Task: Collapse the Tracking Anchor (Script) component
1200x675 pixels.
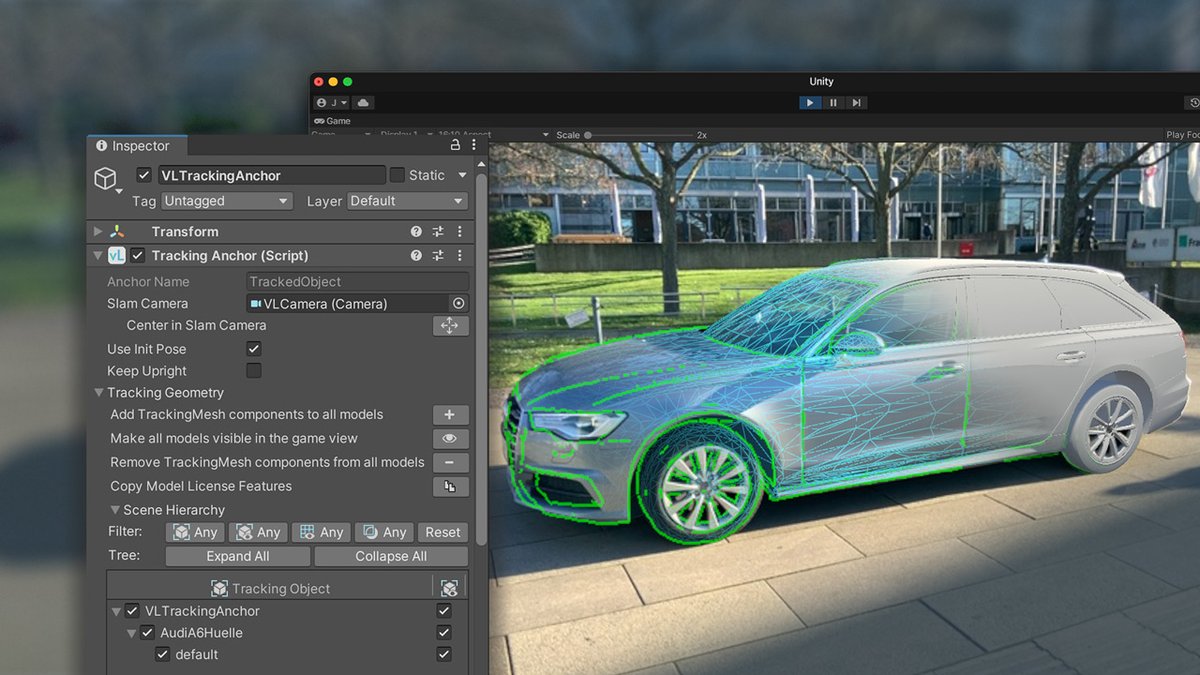Action: (98, 256)
